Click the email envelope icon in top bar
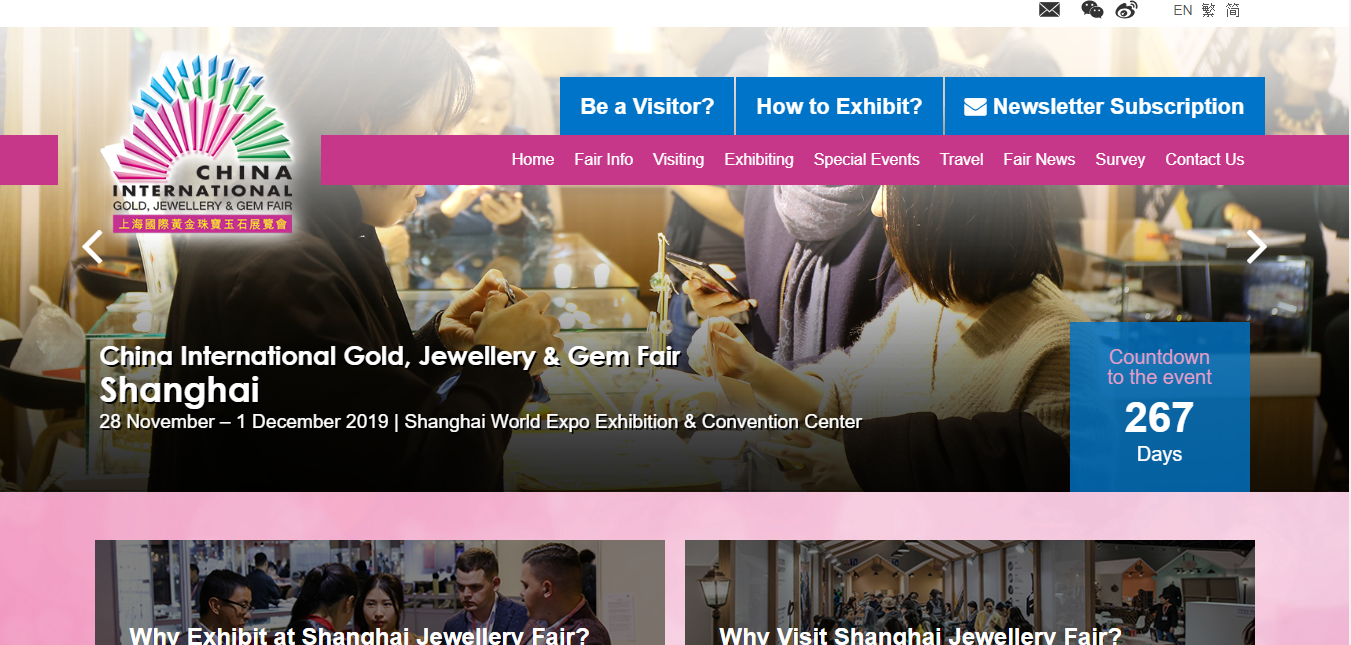The width and height of the screenshot is (1351, 645). (x=1049, y=10)
